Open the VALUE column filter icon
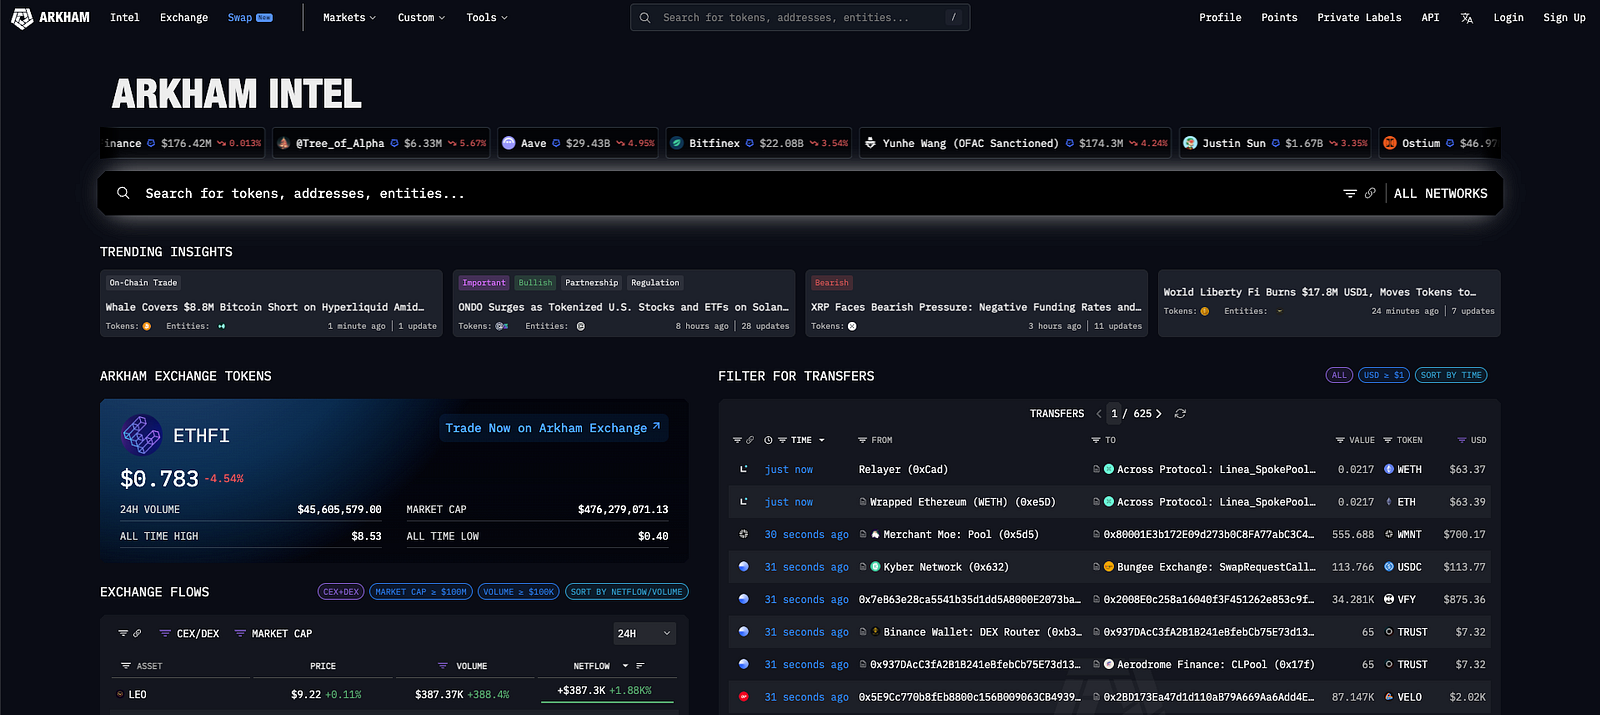The height and width of the screenshot is (715, 1600). pyautogui.click(x=1340, y=440)
